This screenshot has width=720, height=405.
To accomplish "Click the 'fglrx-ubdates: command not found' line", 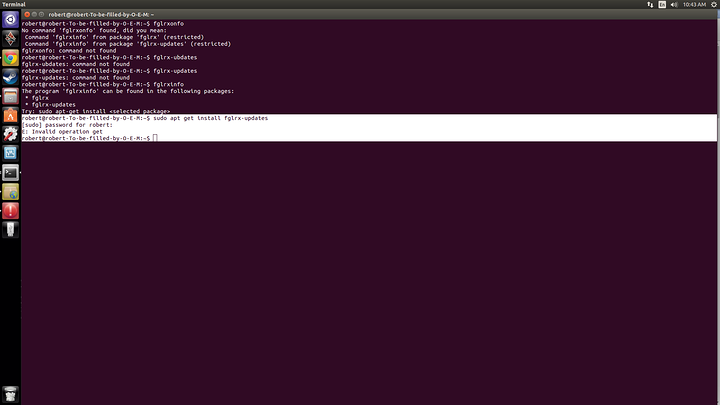I will tap(76, 64).
